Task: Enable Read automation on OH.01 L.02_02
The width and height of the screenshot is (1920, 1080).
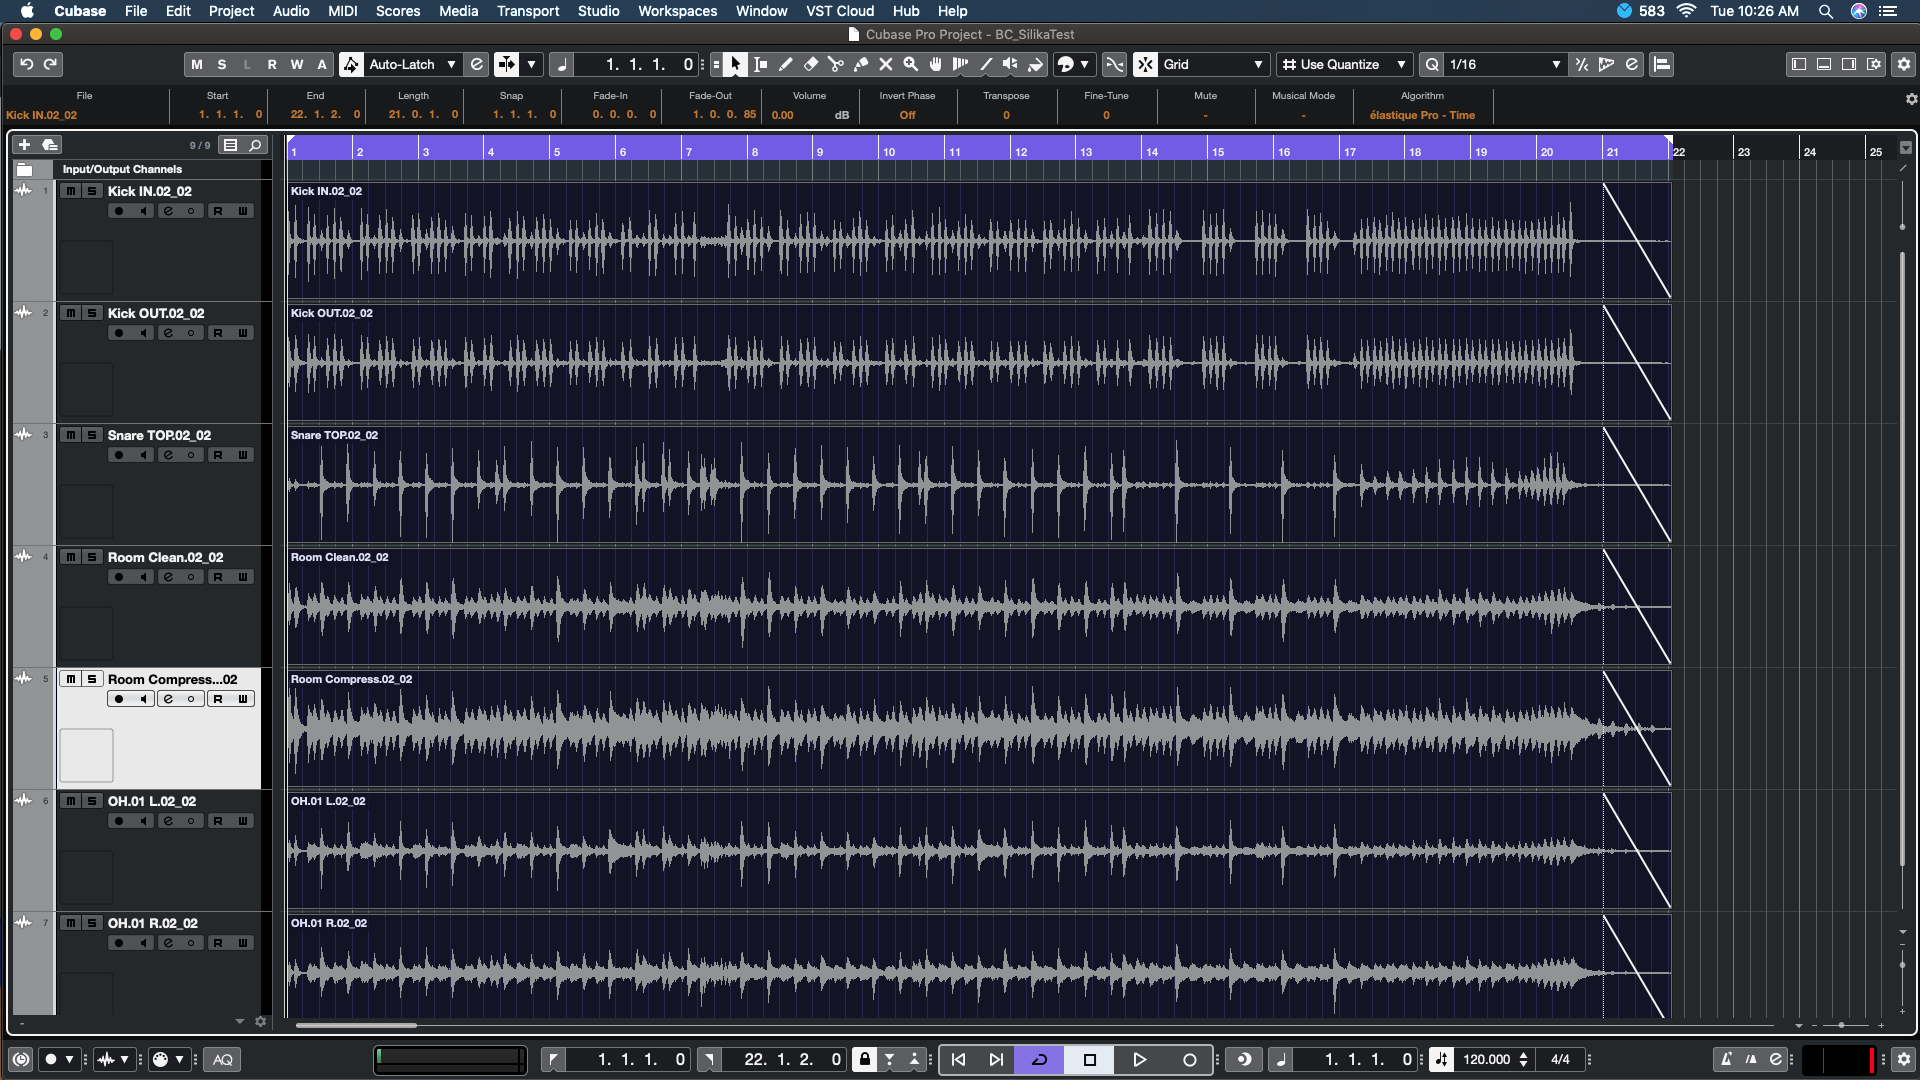Action: [x=218, y=821]
